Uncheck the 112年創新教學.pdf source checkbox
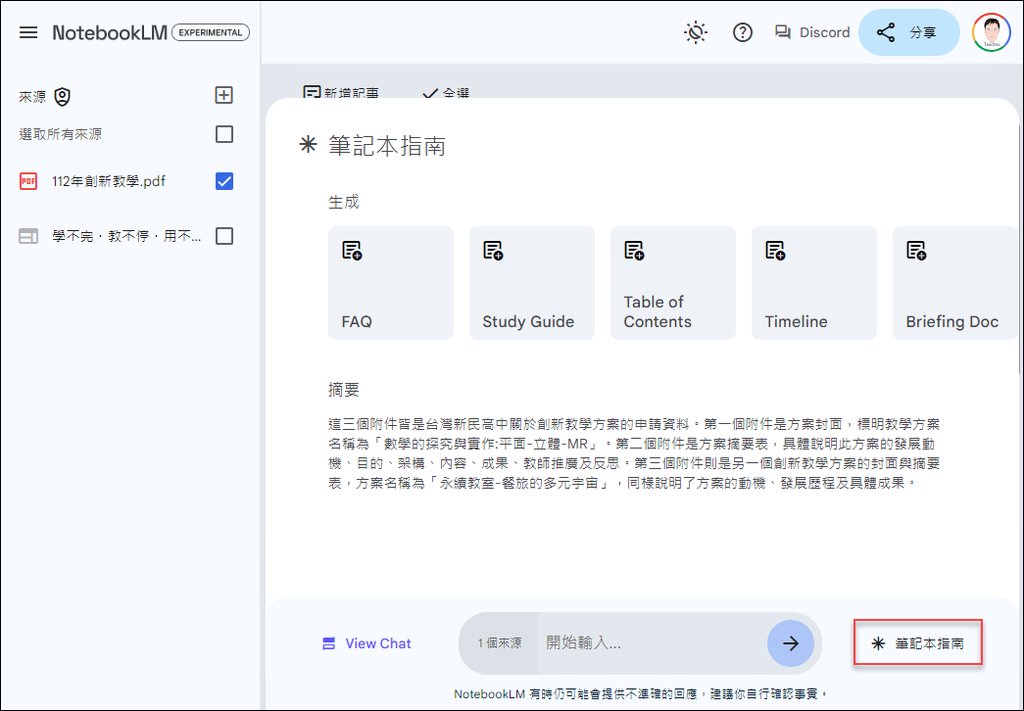1024x711 pixels. click(224, 181)
